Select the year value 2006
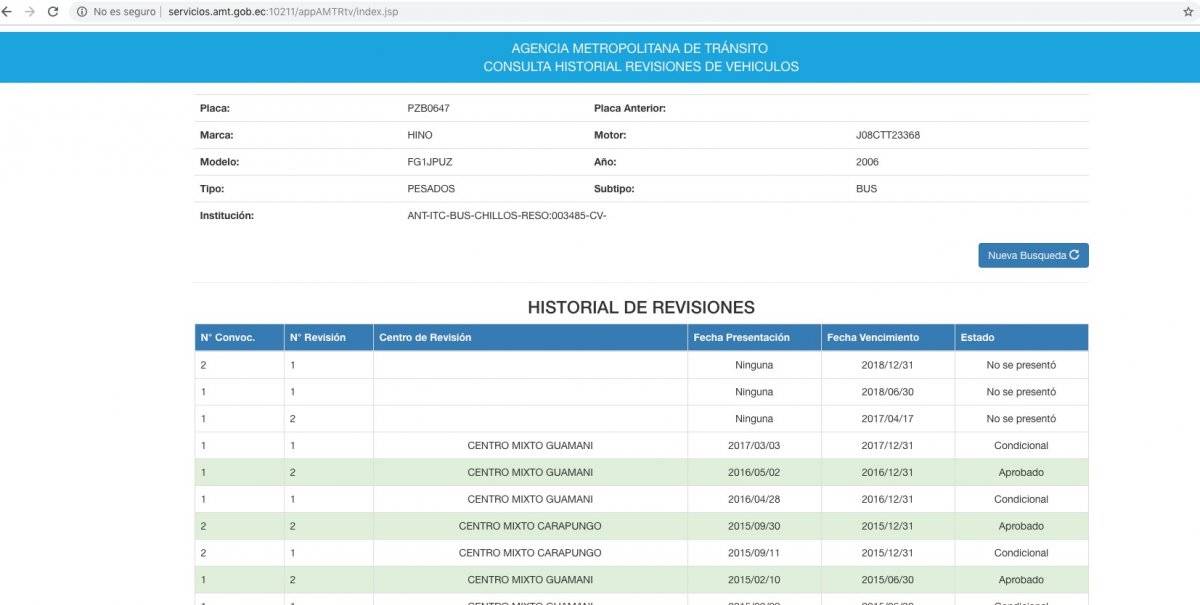Image resolution: width=1200 pixels, height=605 pixels. pos(867,162)
